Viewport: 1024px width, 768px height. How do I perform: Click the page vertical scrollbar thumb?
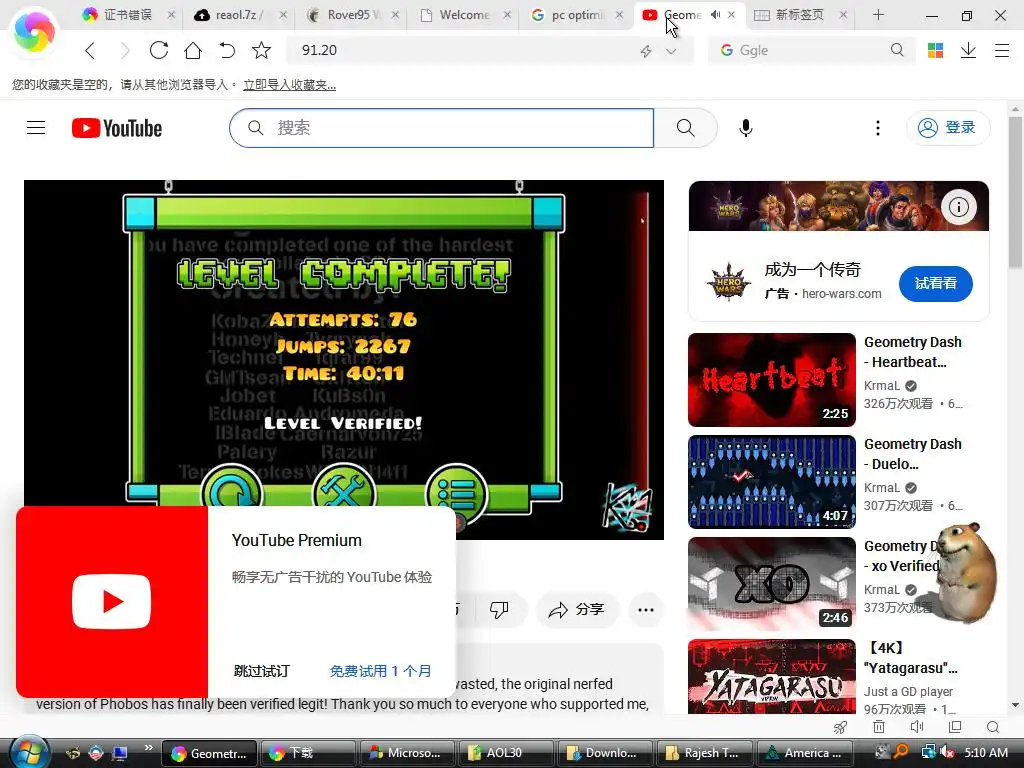pos(1015,193)
